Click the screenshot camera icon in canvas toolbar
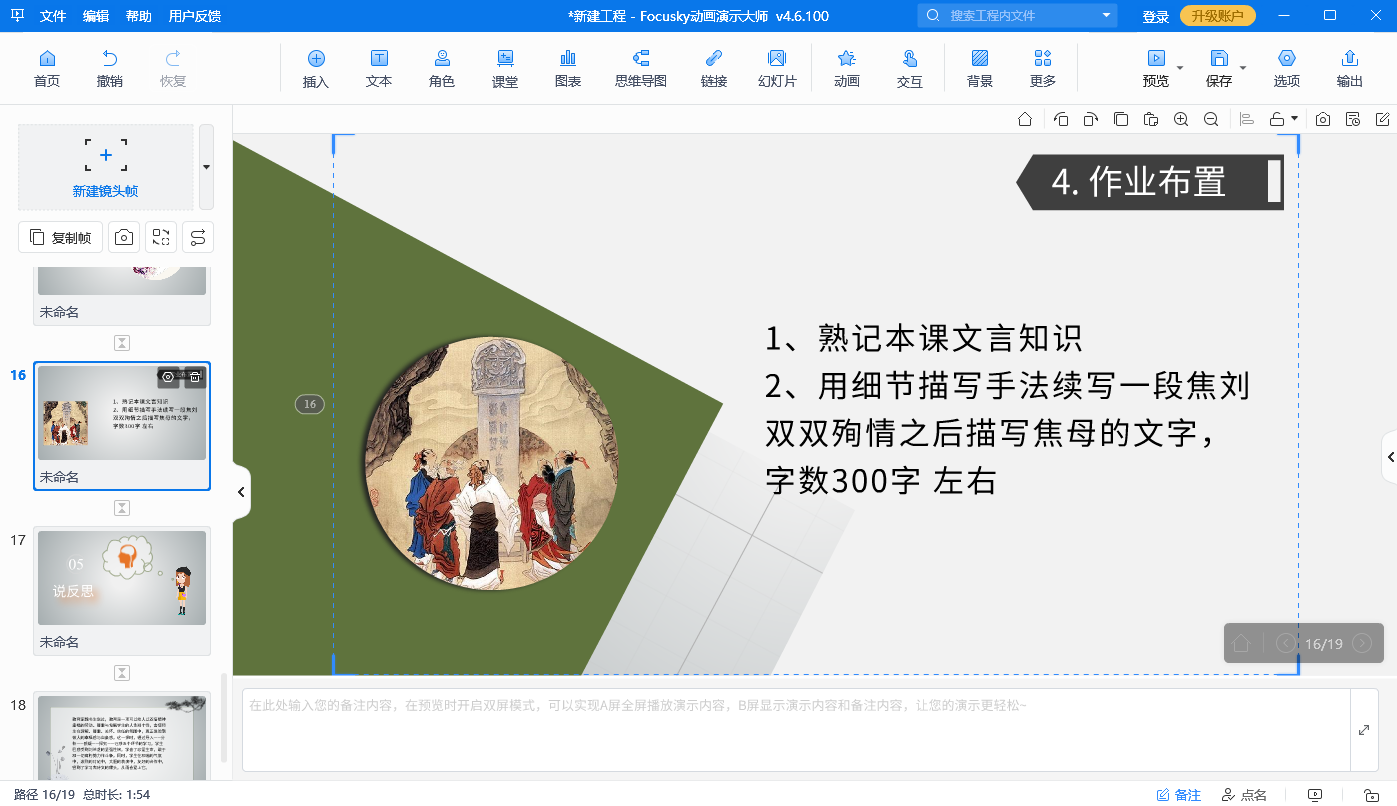The image size is (1397, 806). coord(1323,119)
